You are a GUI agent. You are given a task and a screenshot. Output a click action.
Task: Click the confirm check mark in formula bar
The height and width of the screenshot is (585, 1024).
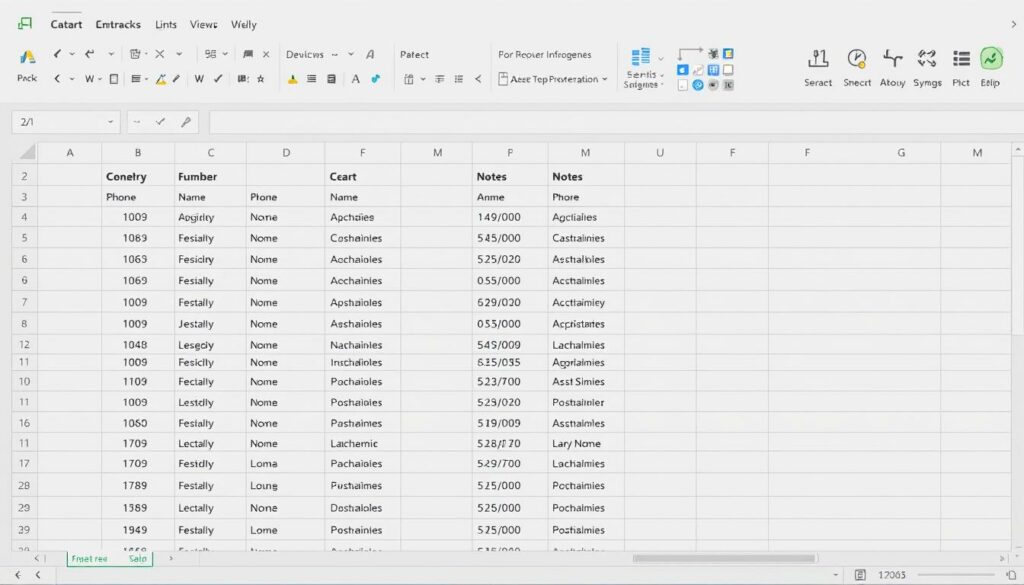point(160,121)
